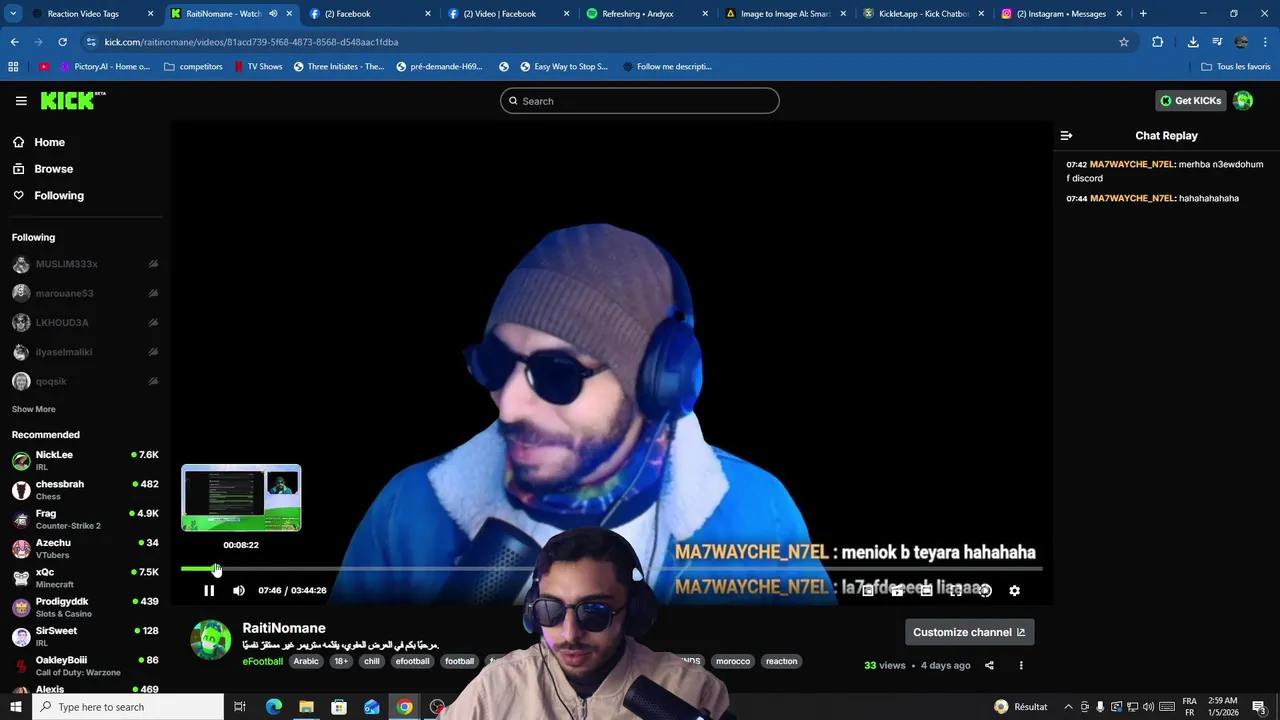Screen dimensions: 1280x720
Task: Open marouane53 followed channel
Action: [x=85, y=293]
